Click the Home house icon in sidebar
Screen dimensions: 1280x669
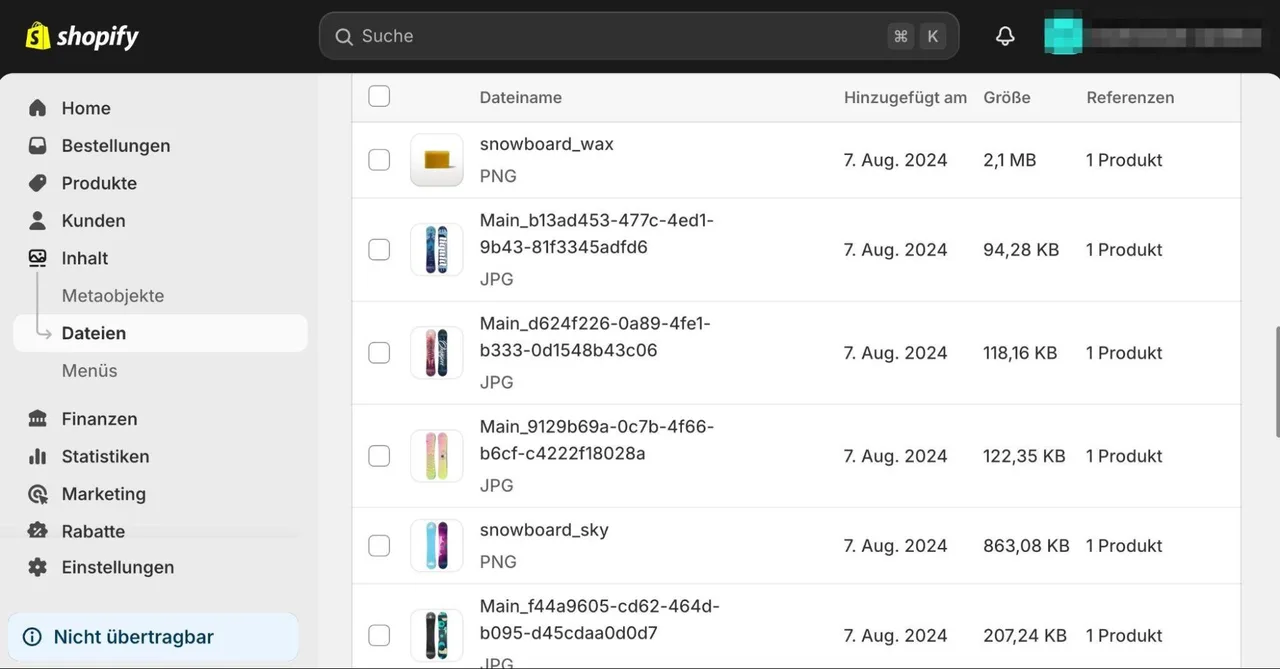[37, 108]
